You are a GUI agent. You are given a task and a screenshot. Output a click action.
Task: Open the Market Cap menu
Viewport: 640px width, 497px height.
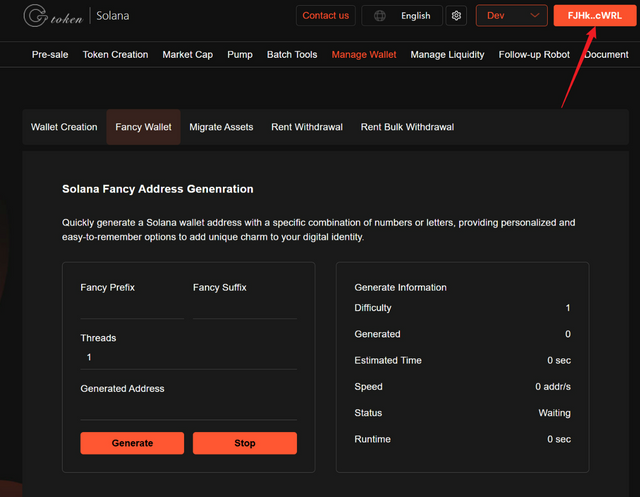point(187,55)
